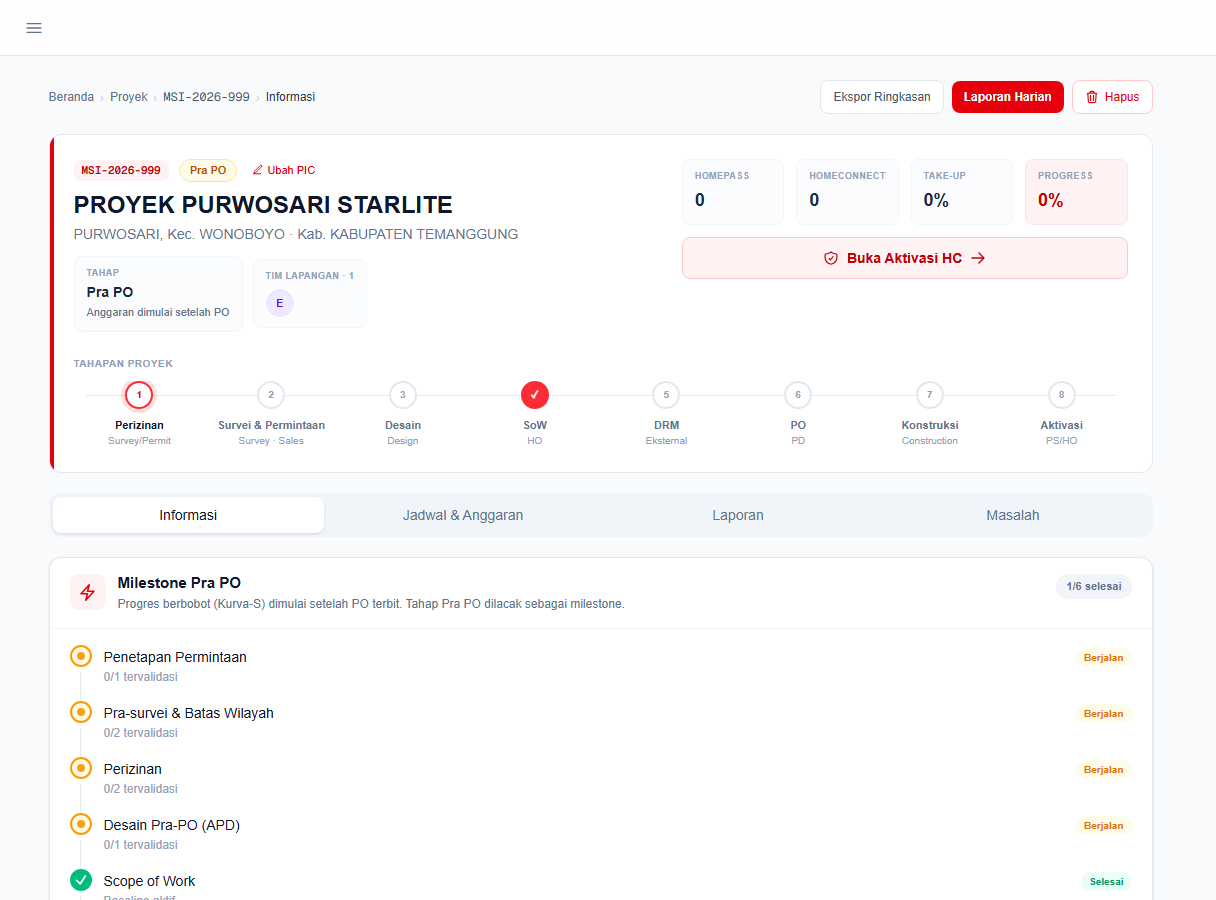Click the pencil icon beside Ubah PIC

[x=257, y=170]
